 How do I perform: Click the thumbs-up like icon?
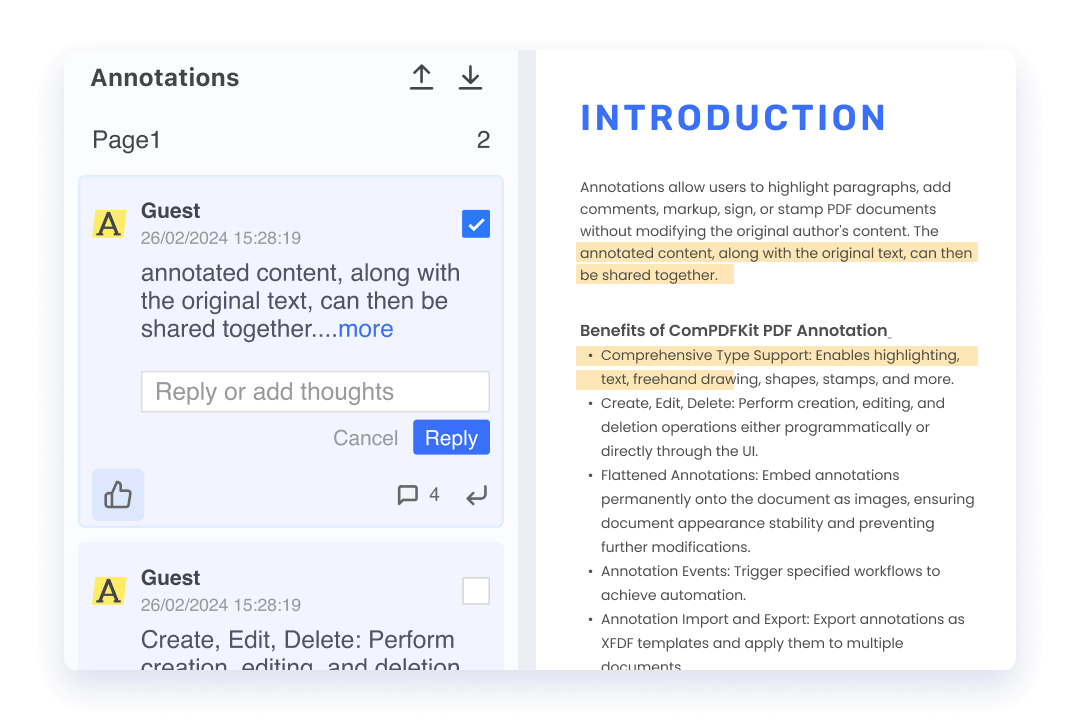click(118, 495)
